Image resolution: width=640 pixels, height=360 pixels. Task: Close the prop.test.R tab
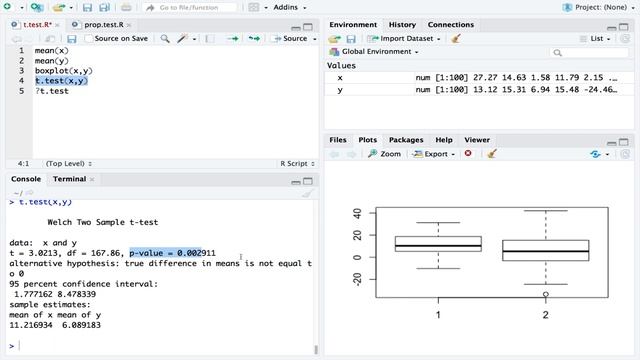pyautogui.click(x=129, y=25)
